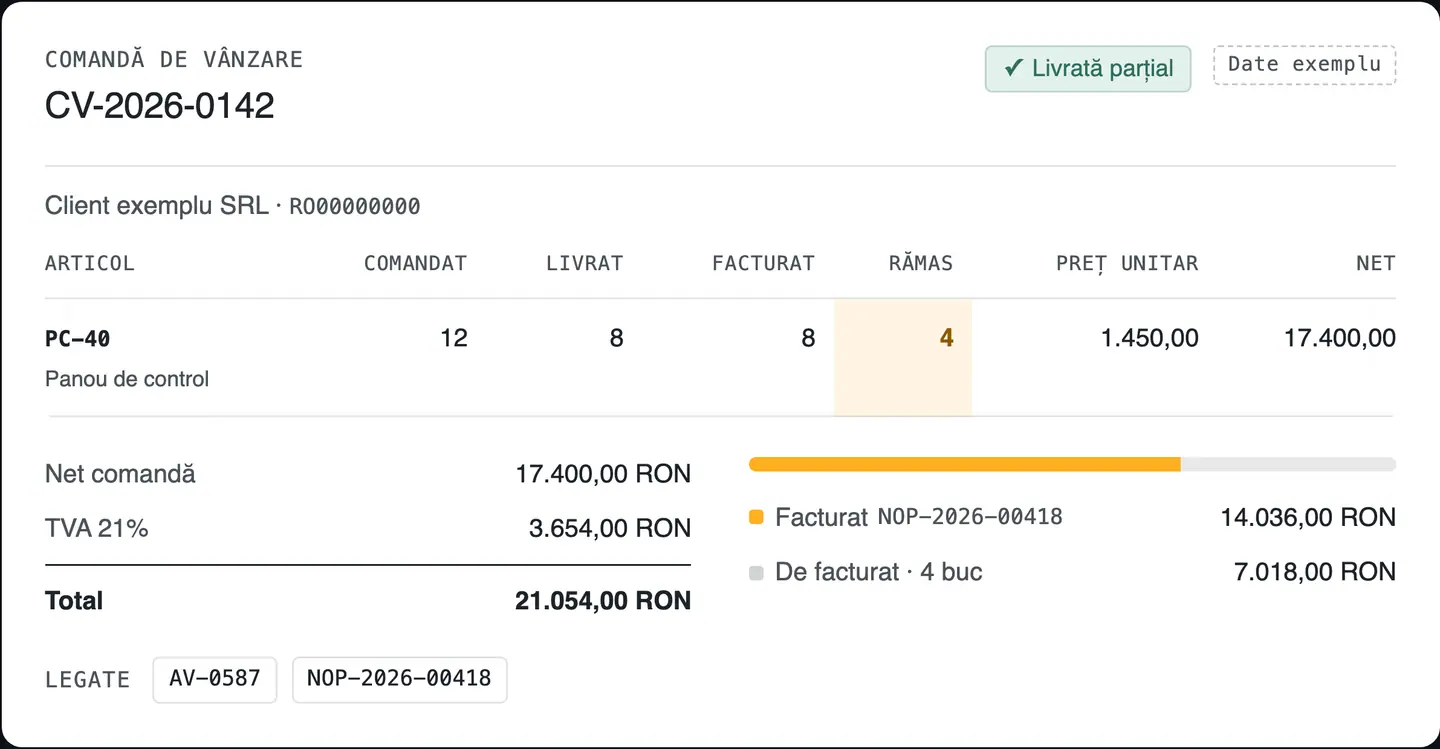Select the invoiced amount 14.036,00 RON
Viewport: 1440px width, 749px height.
point(1308,517)
